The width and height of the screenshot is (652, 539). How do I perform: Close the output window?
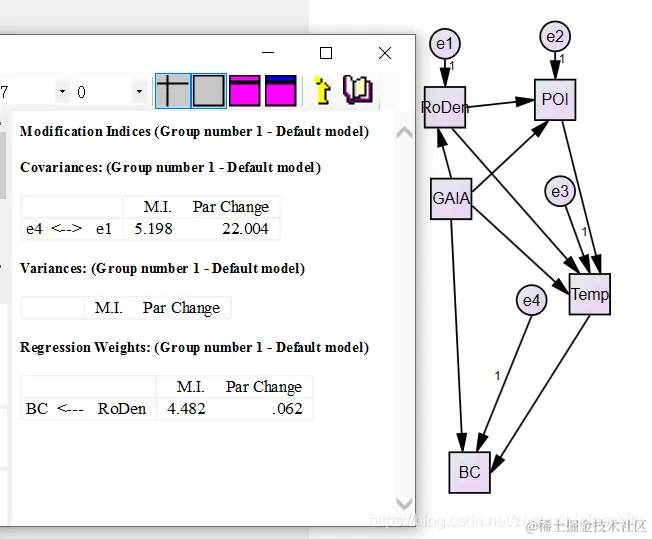click(385, 53)
